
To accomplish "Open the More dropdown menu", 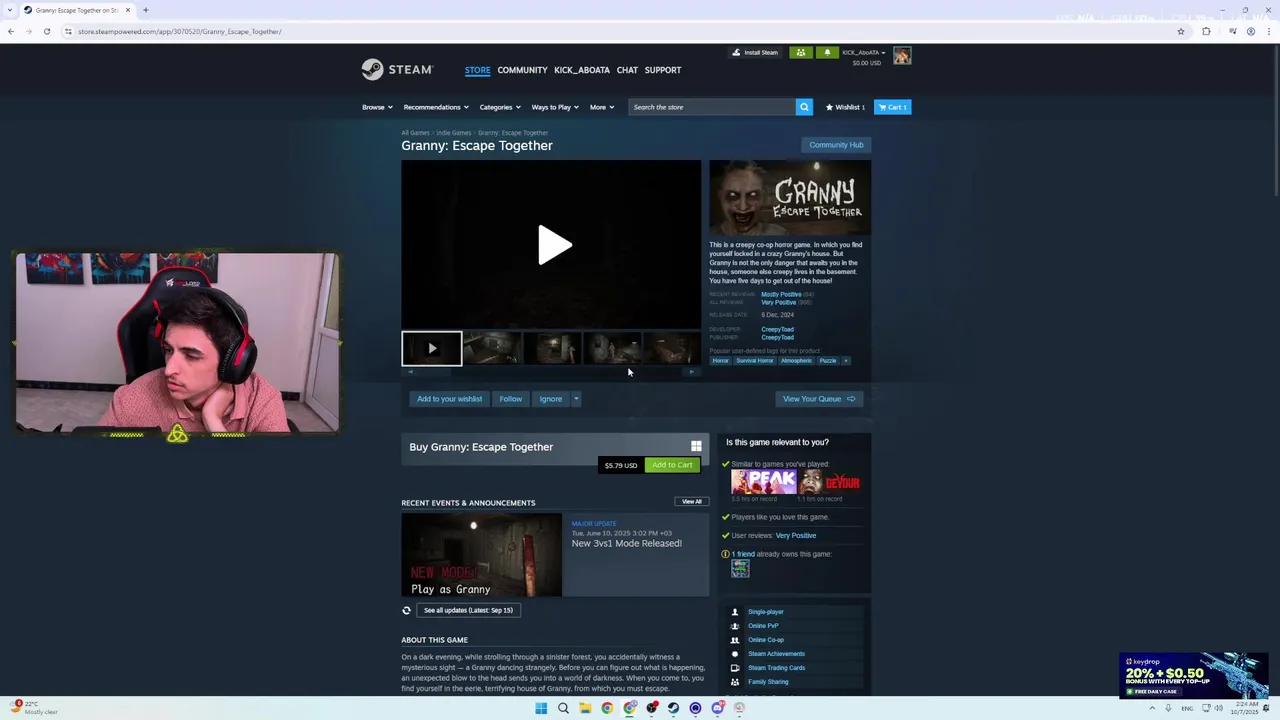I will [x=602, y=107].
